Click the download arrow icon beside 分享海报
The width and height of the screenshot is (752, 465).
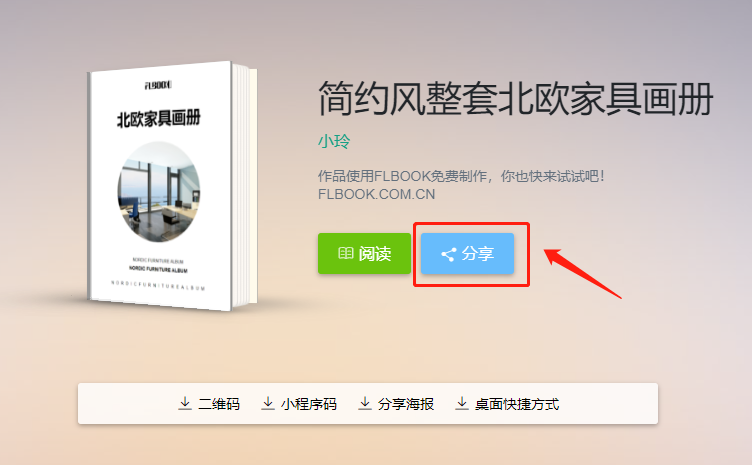pyautogui.click(x=365, y=404)
